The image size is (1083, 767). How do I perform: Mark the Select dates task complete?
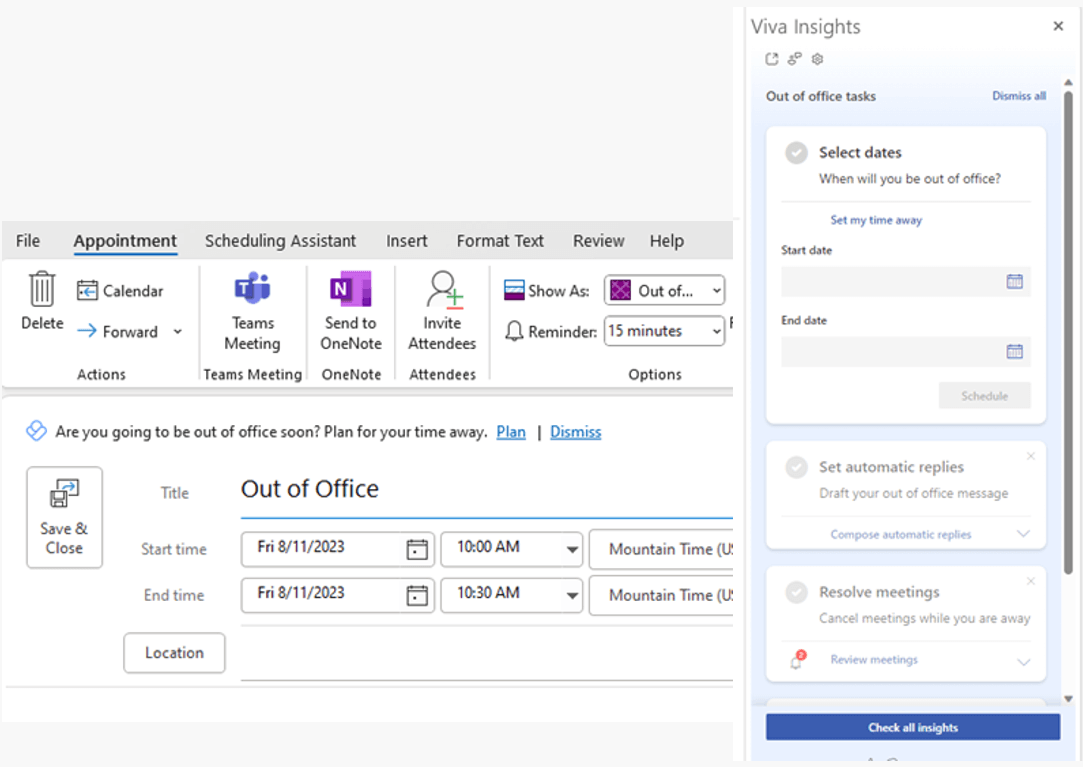796,153
